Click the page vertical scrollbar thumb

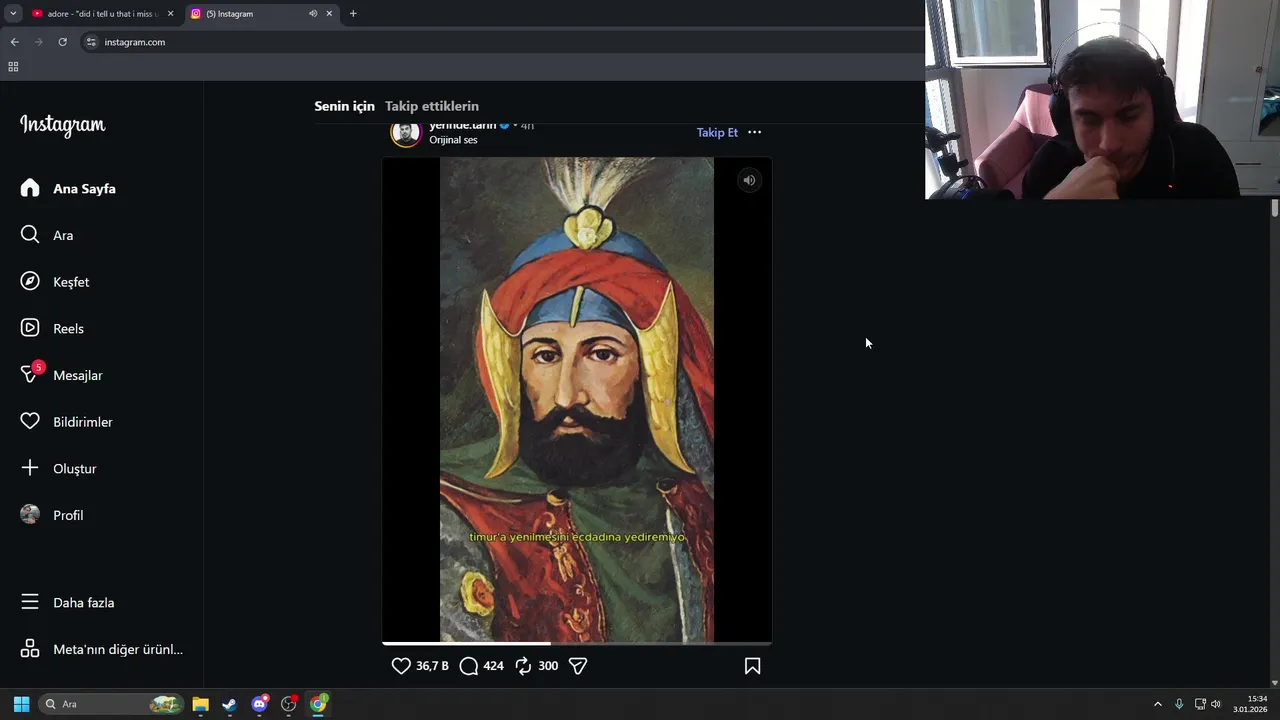coord(1275,208)
